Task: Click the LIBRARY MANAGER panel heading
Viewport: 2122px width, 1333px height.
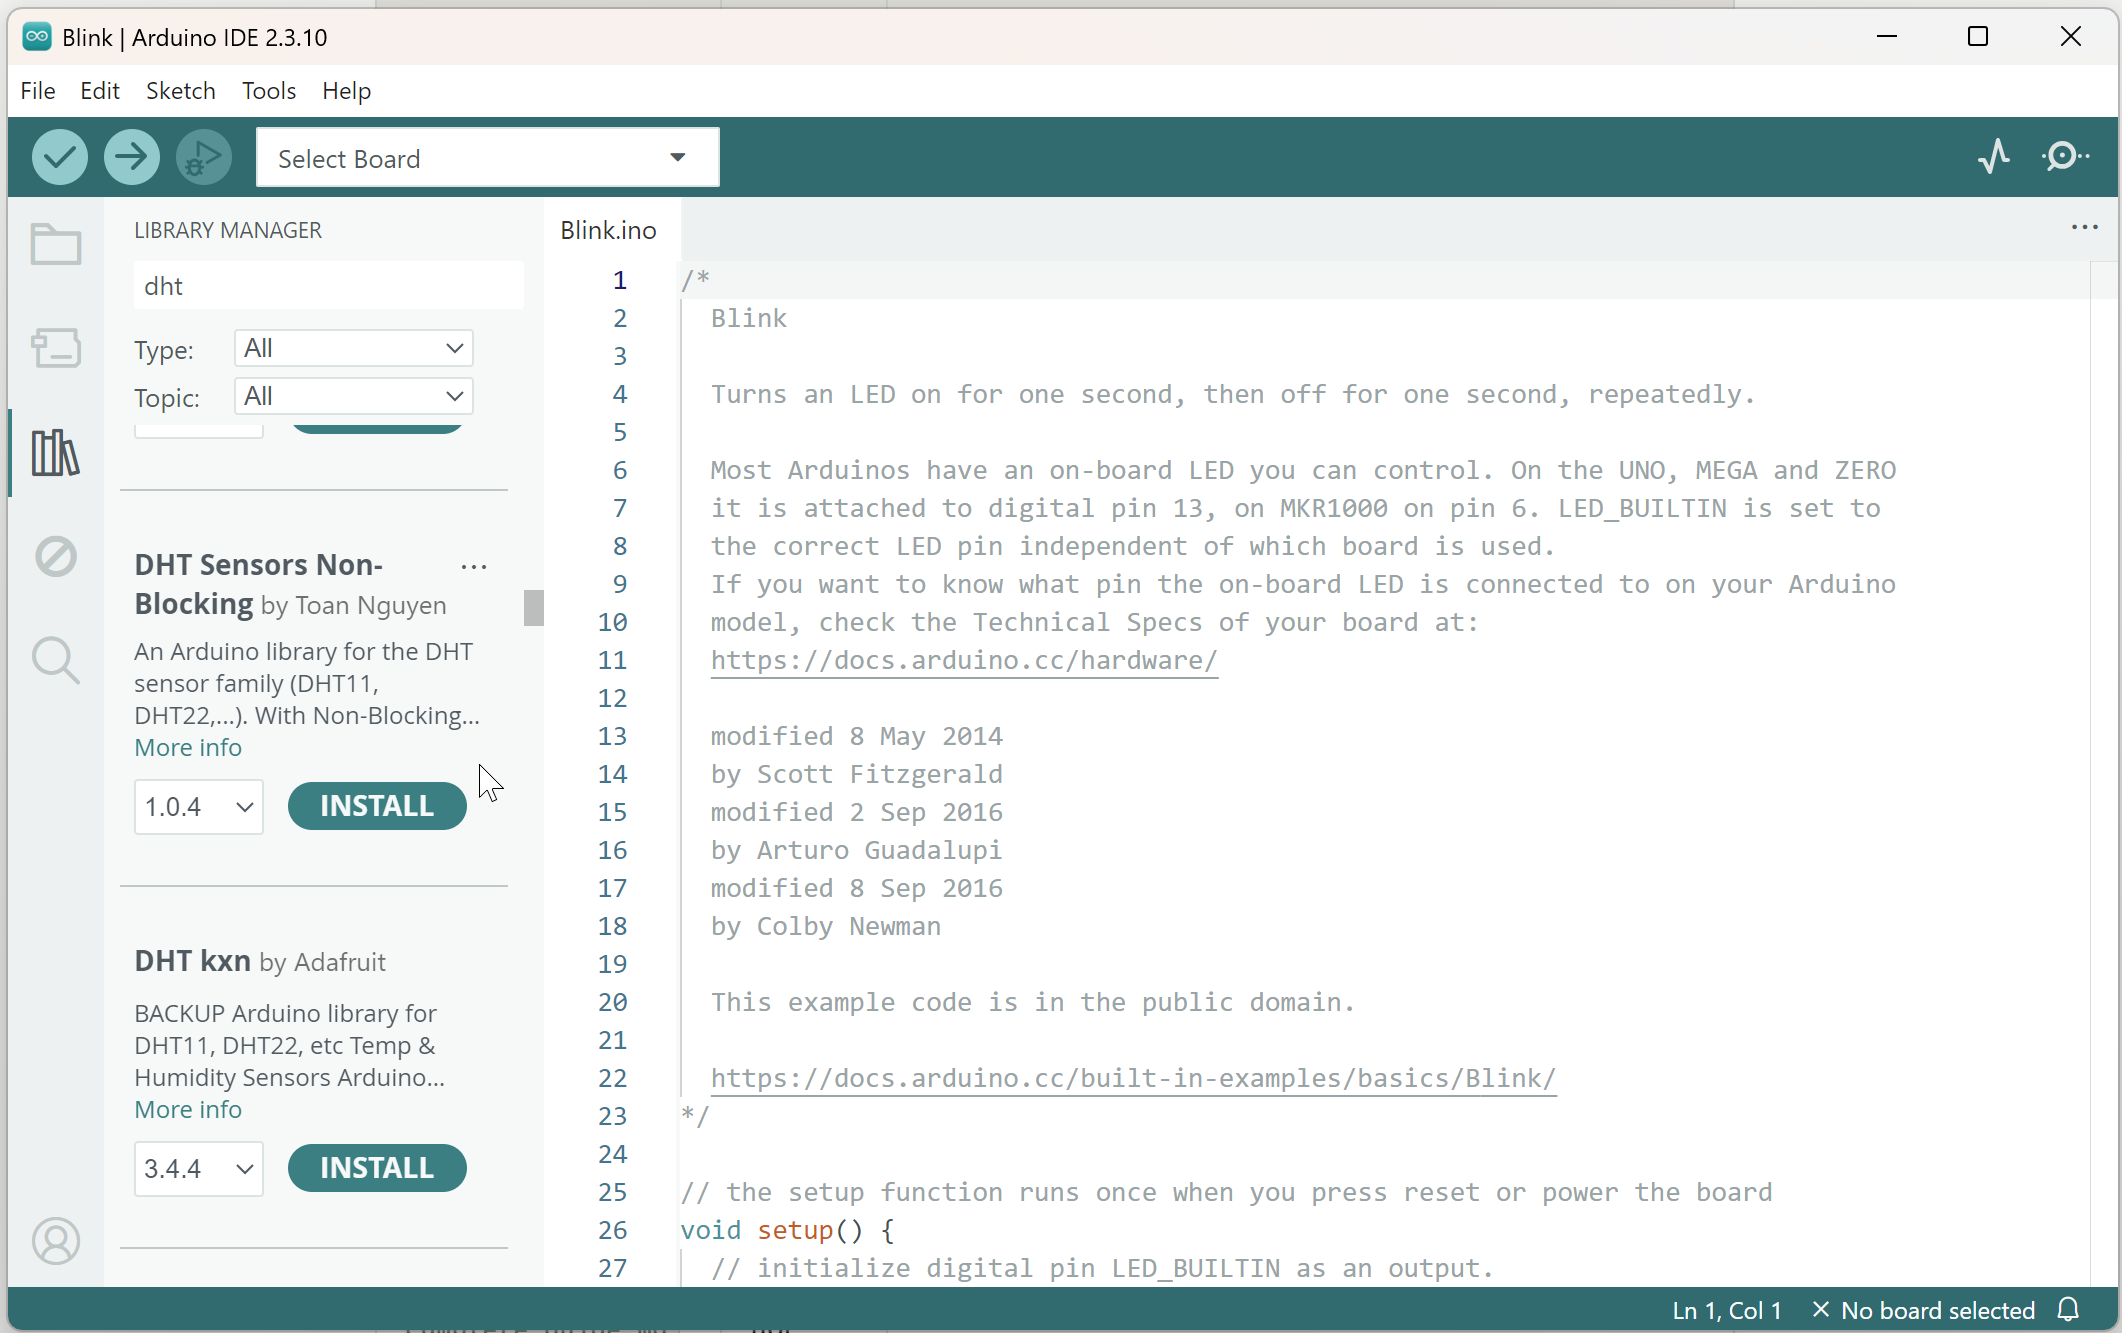Action: 228,230
